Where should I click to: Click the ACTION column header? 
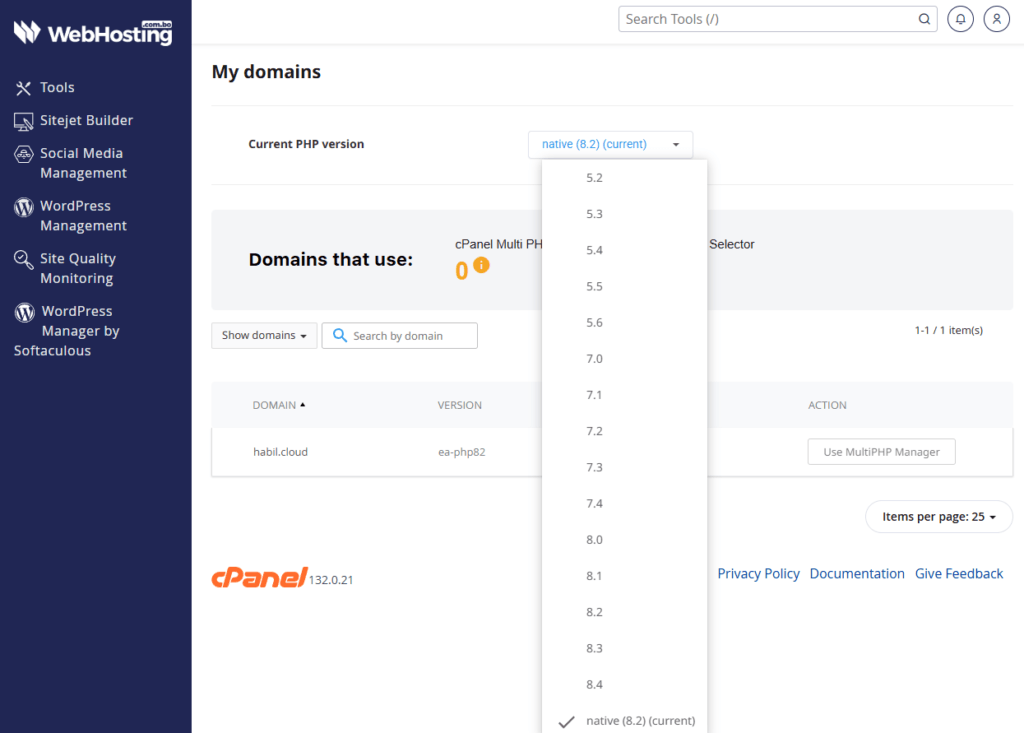click(827, 405)
